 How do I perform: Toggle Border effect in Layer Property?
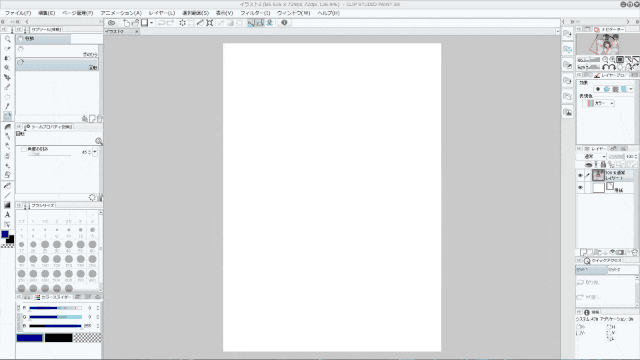(598, 89)
